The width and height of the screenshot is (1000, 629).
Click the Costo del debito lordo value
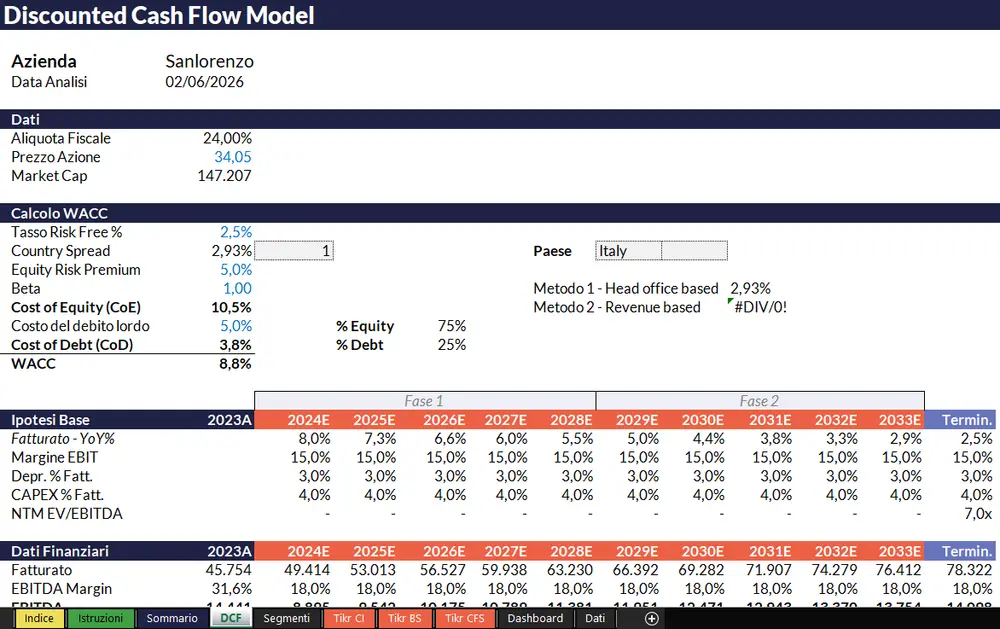click(236, 326)
